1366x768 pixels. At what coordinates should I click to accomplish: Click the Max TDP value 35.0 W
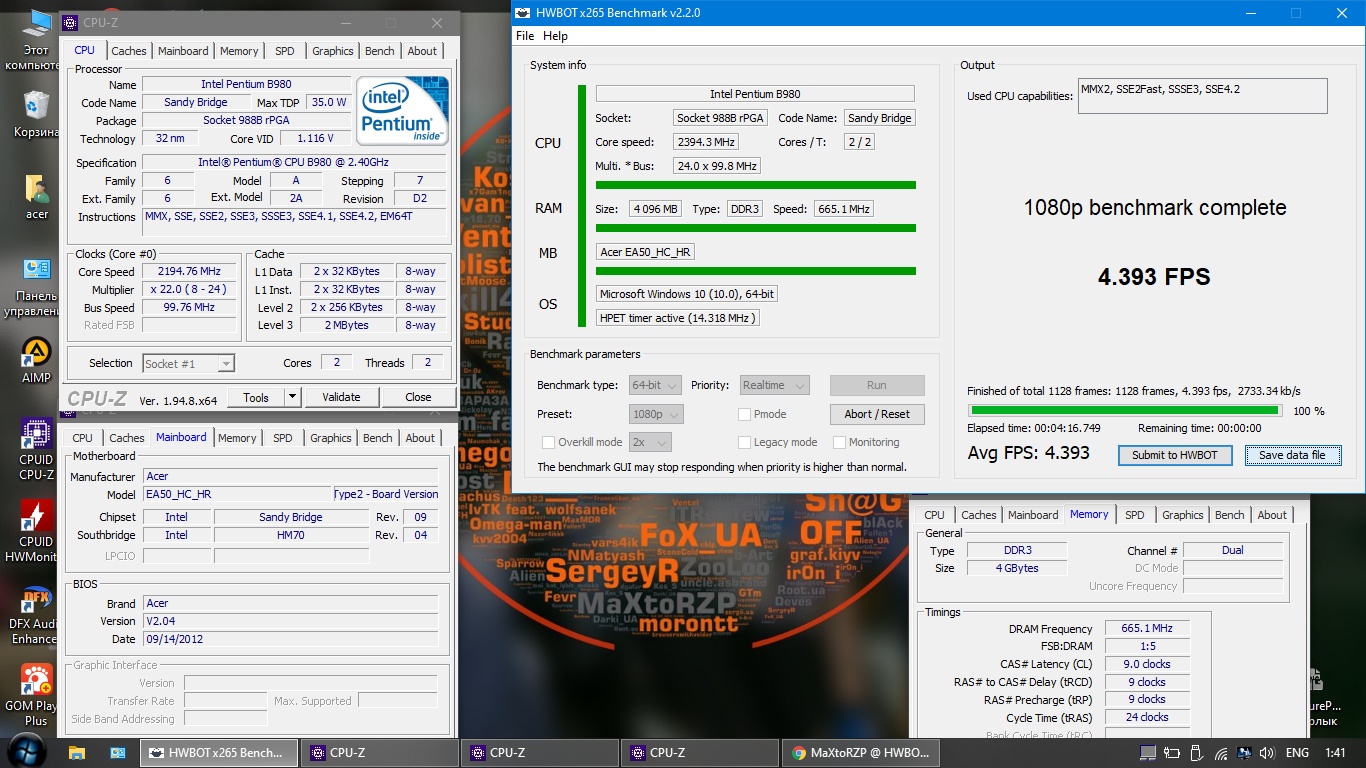[x=329, y=103]
